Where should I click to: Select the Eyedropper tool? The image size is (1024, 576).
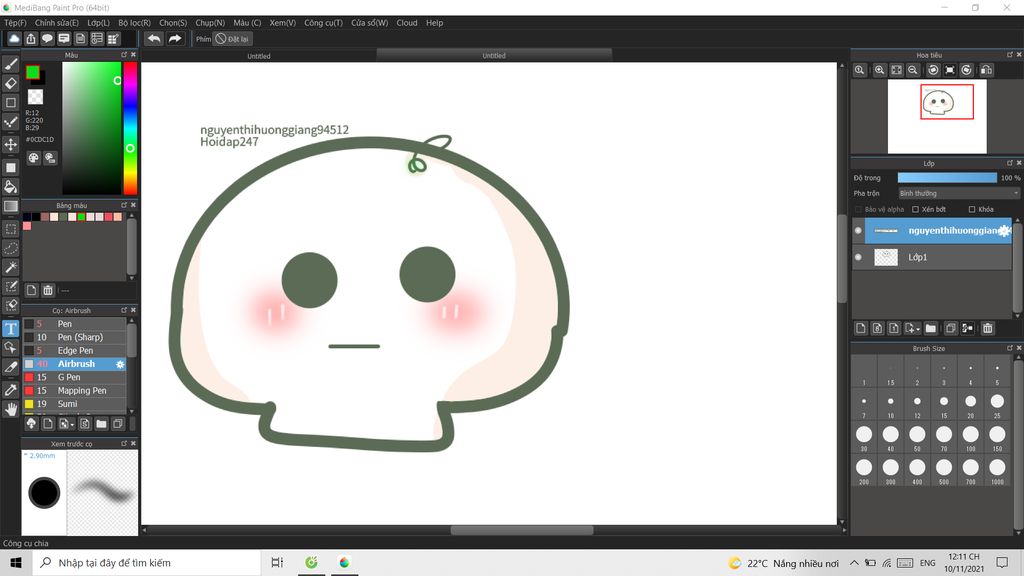[11, 390]
